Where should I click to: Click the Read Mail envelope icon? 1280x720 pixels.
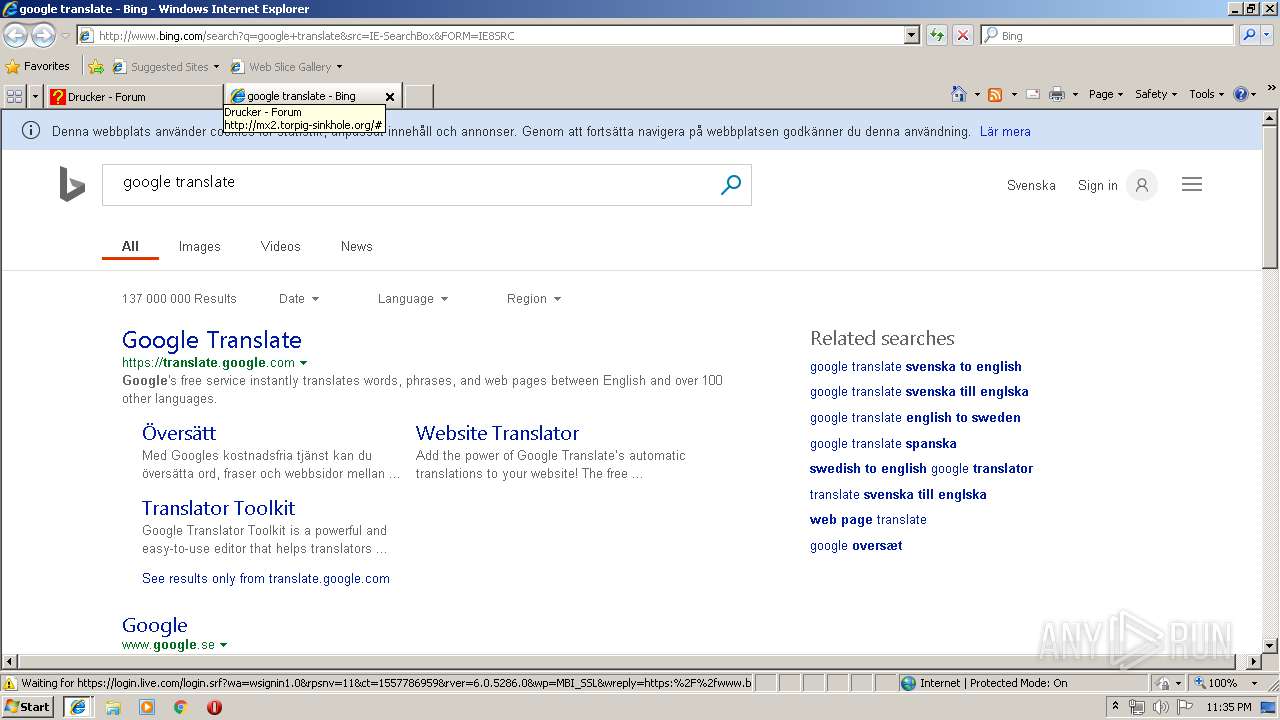[1032, 94]
